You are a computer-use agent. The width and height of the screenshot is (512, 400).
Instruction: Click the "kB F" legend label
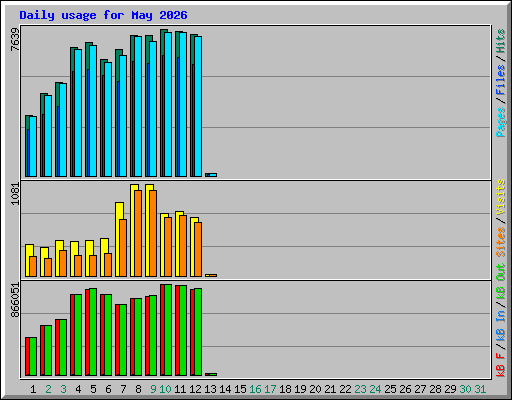[x=501, y=365]
